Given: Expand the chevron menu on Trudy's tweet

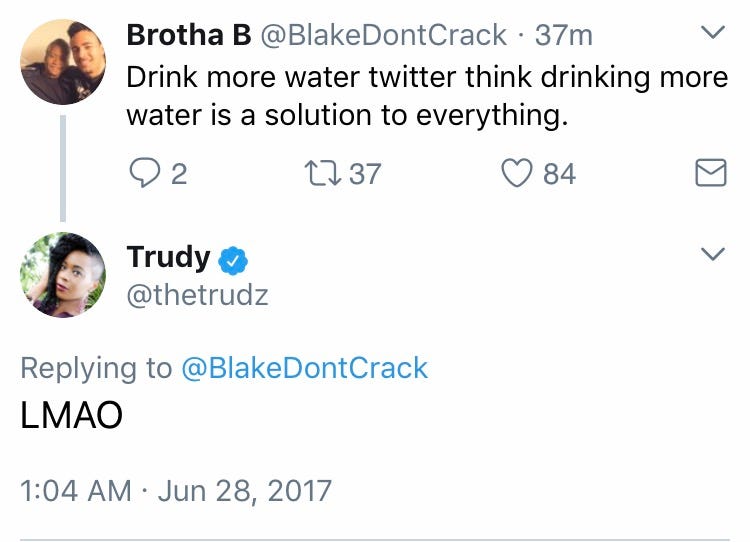Looking at the screenshot, I should [712, 255].
